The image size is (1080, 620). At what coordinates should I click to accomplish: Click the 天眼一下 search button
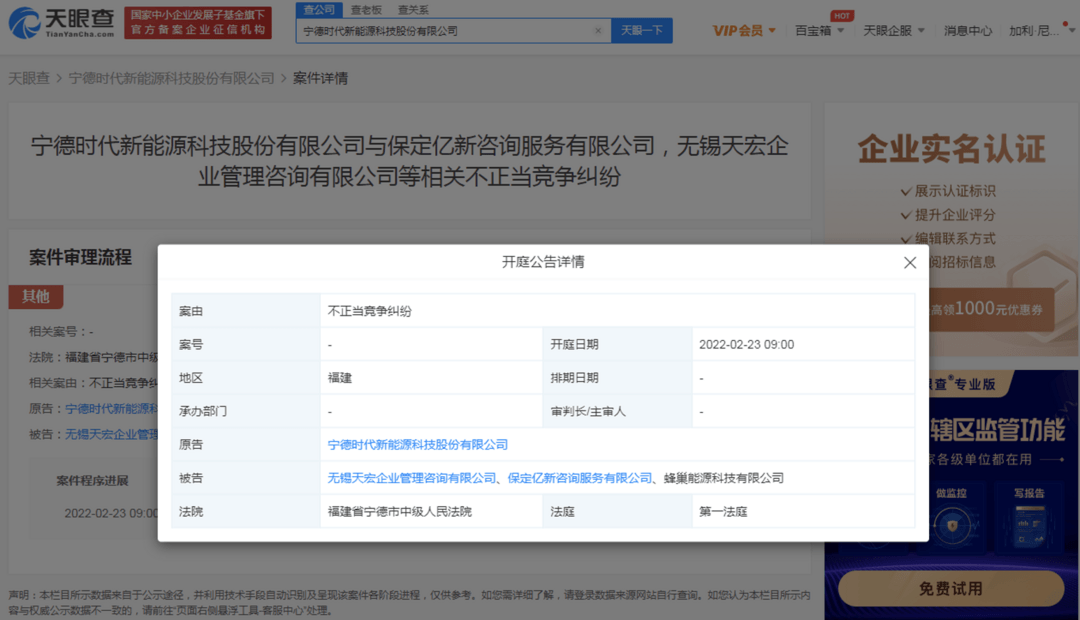point(641,30)
